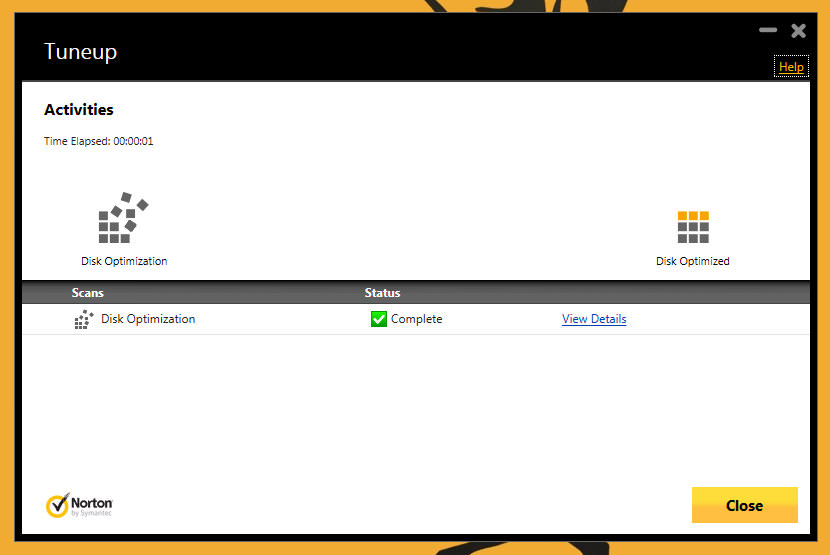Close the Tuneup window with X

tap(798, 31)
